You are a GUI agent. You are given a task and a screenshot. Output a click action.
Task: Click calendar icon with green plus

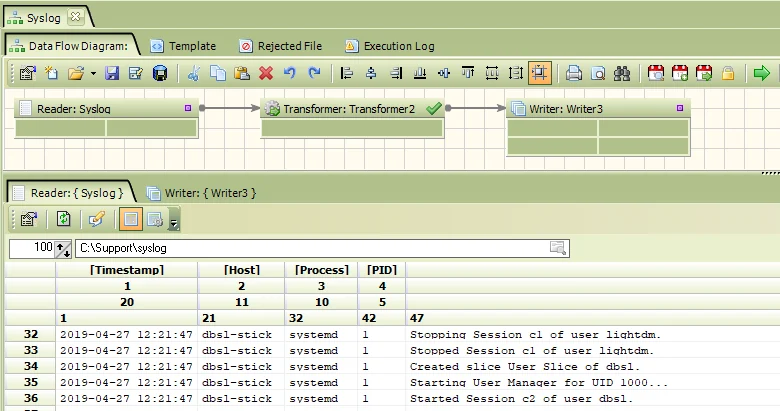[680, 74]
